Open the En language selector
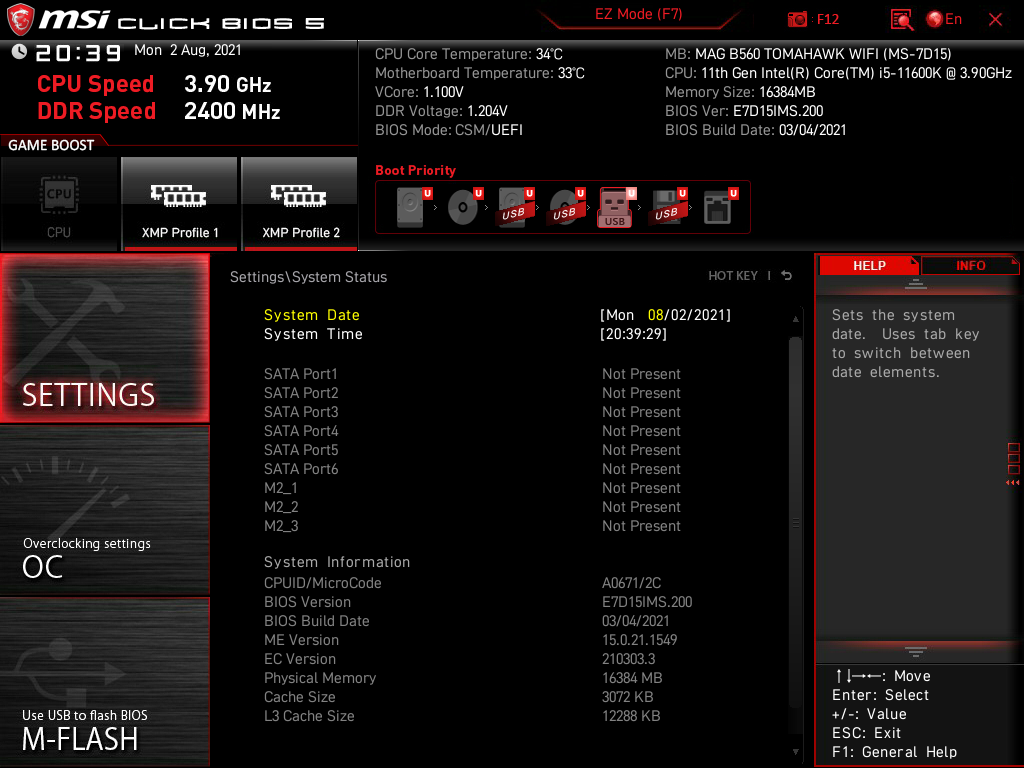This screenshot has width=1024, height=768. click(x=944, y=20)
